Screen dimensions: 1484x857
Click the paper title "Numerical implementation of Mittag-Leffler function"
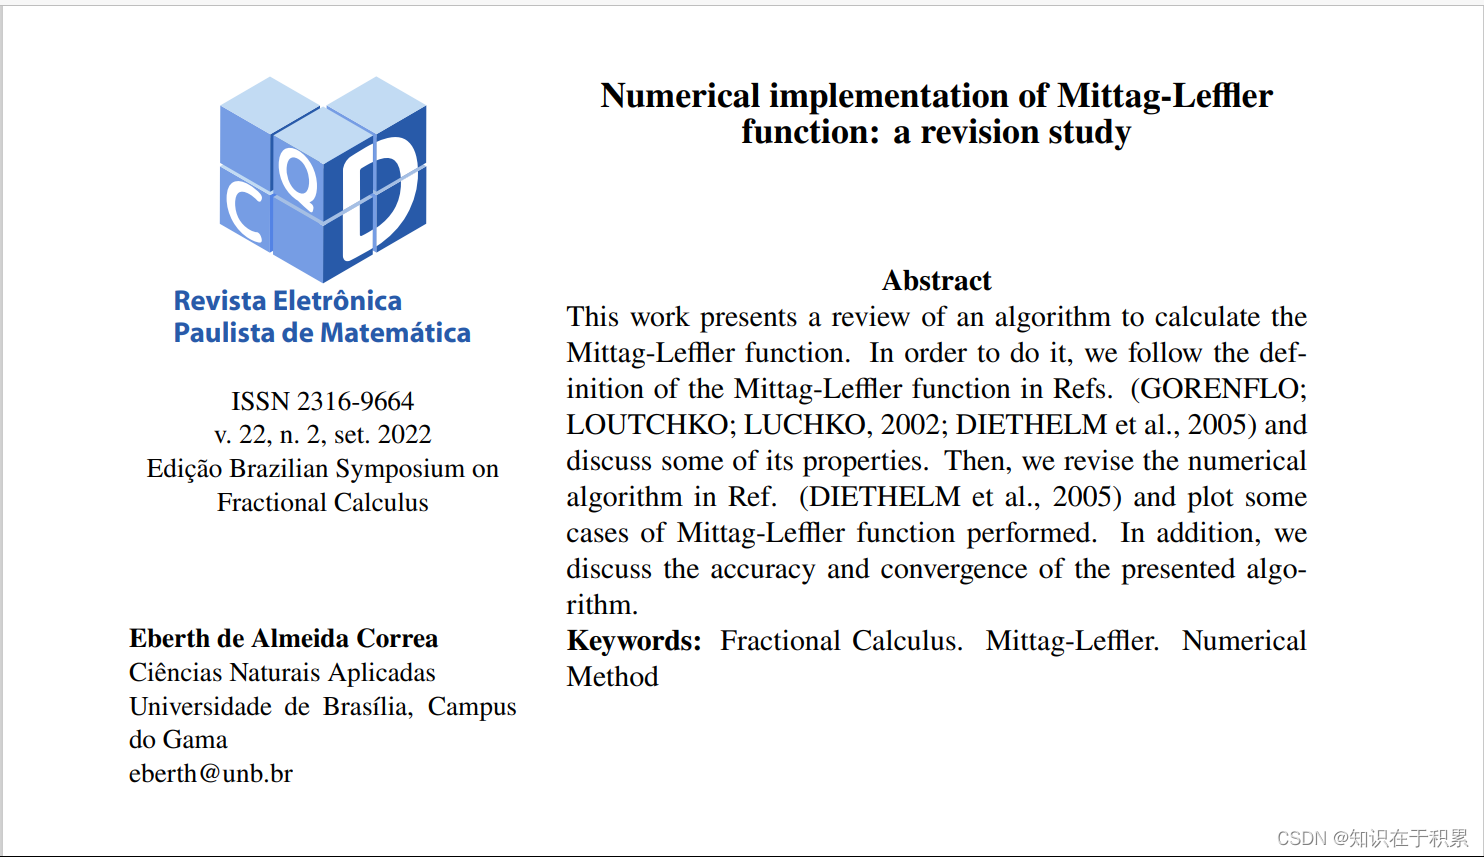(936, 113)
